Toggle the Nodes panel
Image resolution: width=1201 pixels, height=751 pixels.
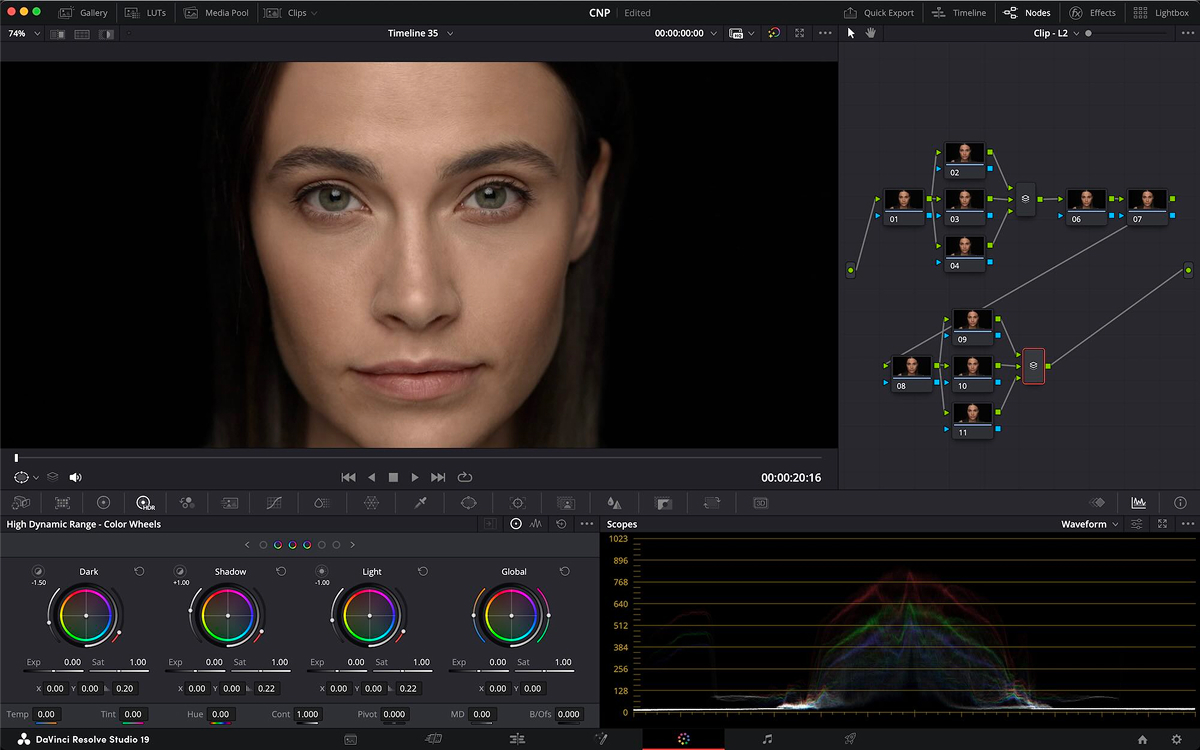(x=1026, y=13)
